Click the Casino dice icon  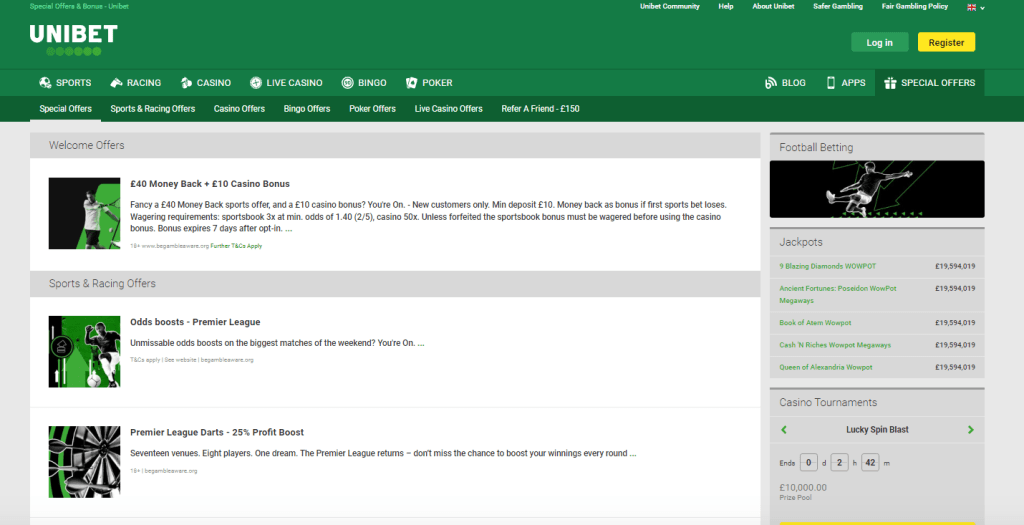click(186, 83)
